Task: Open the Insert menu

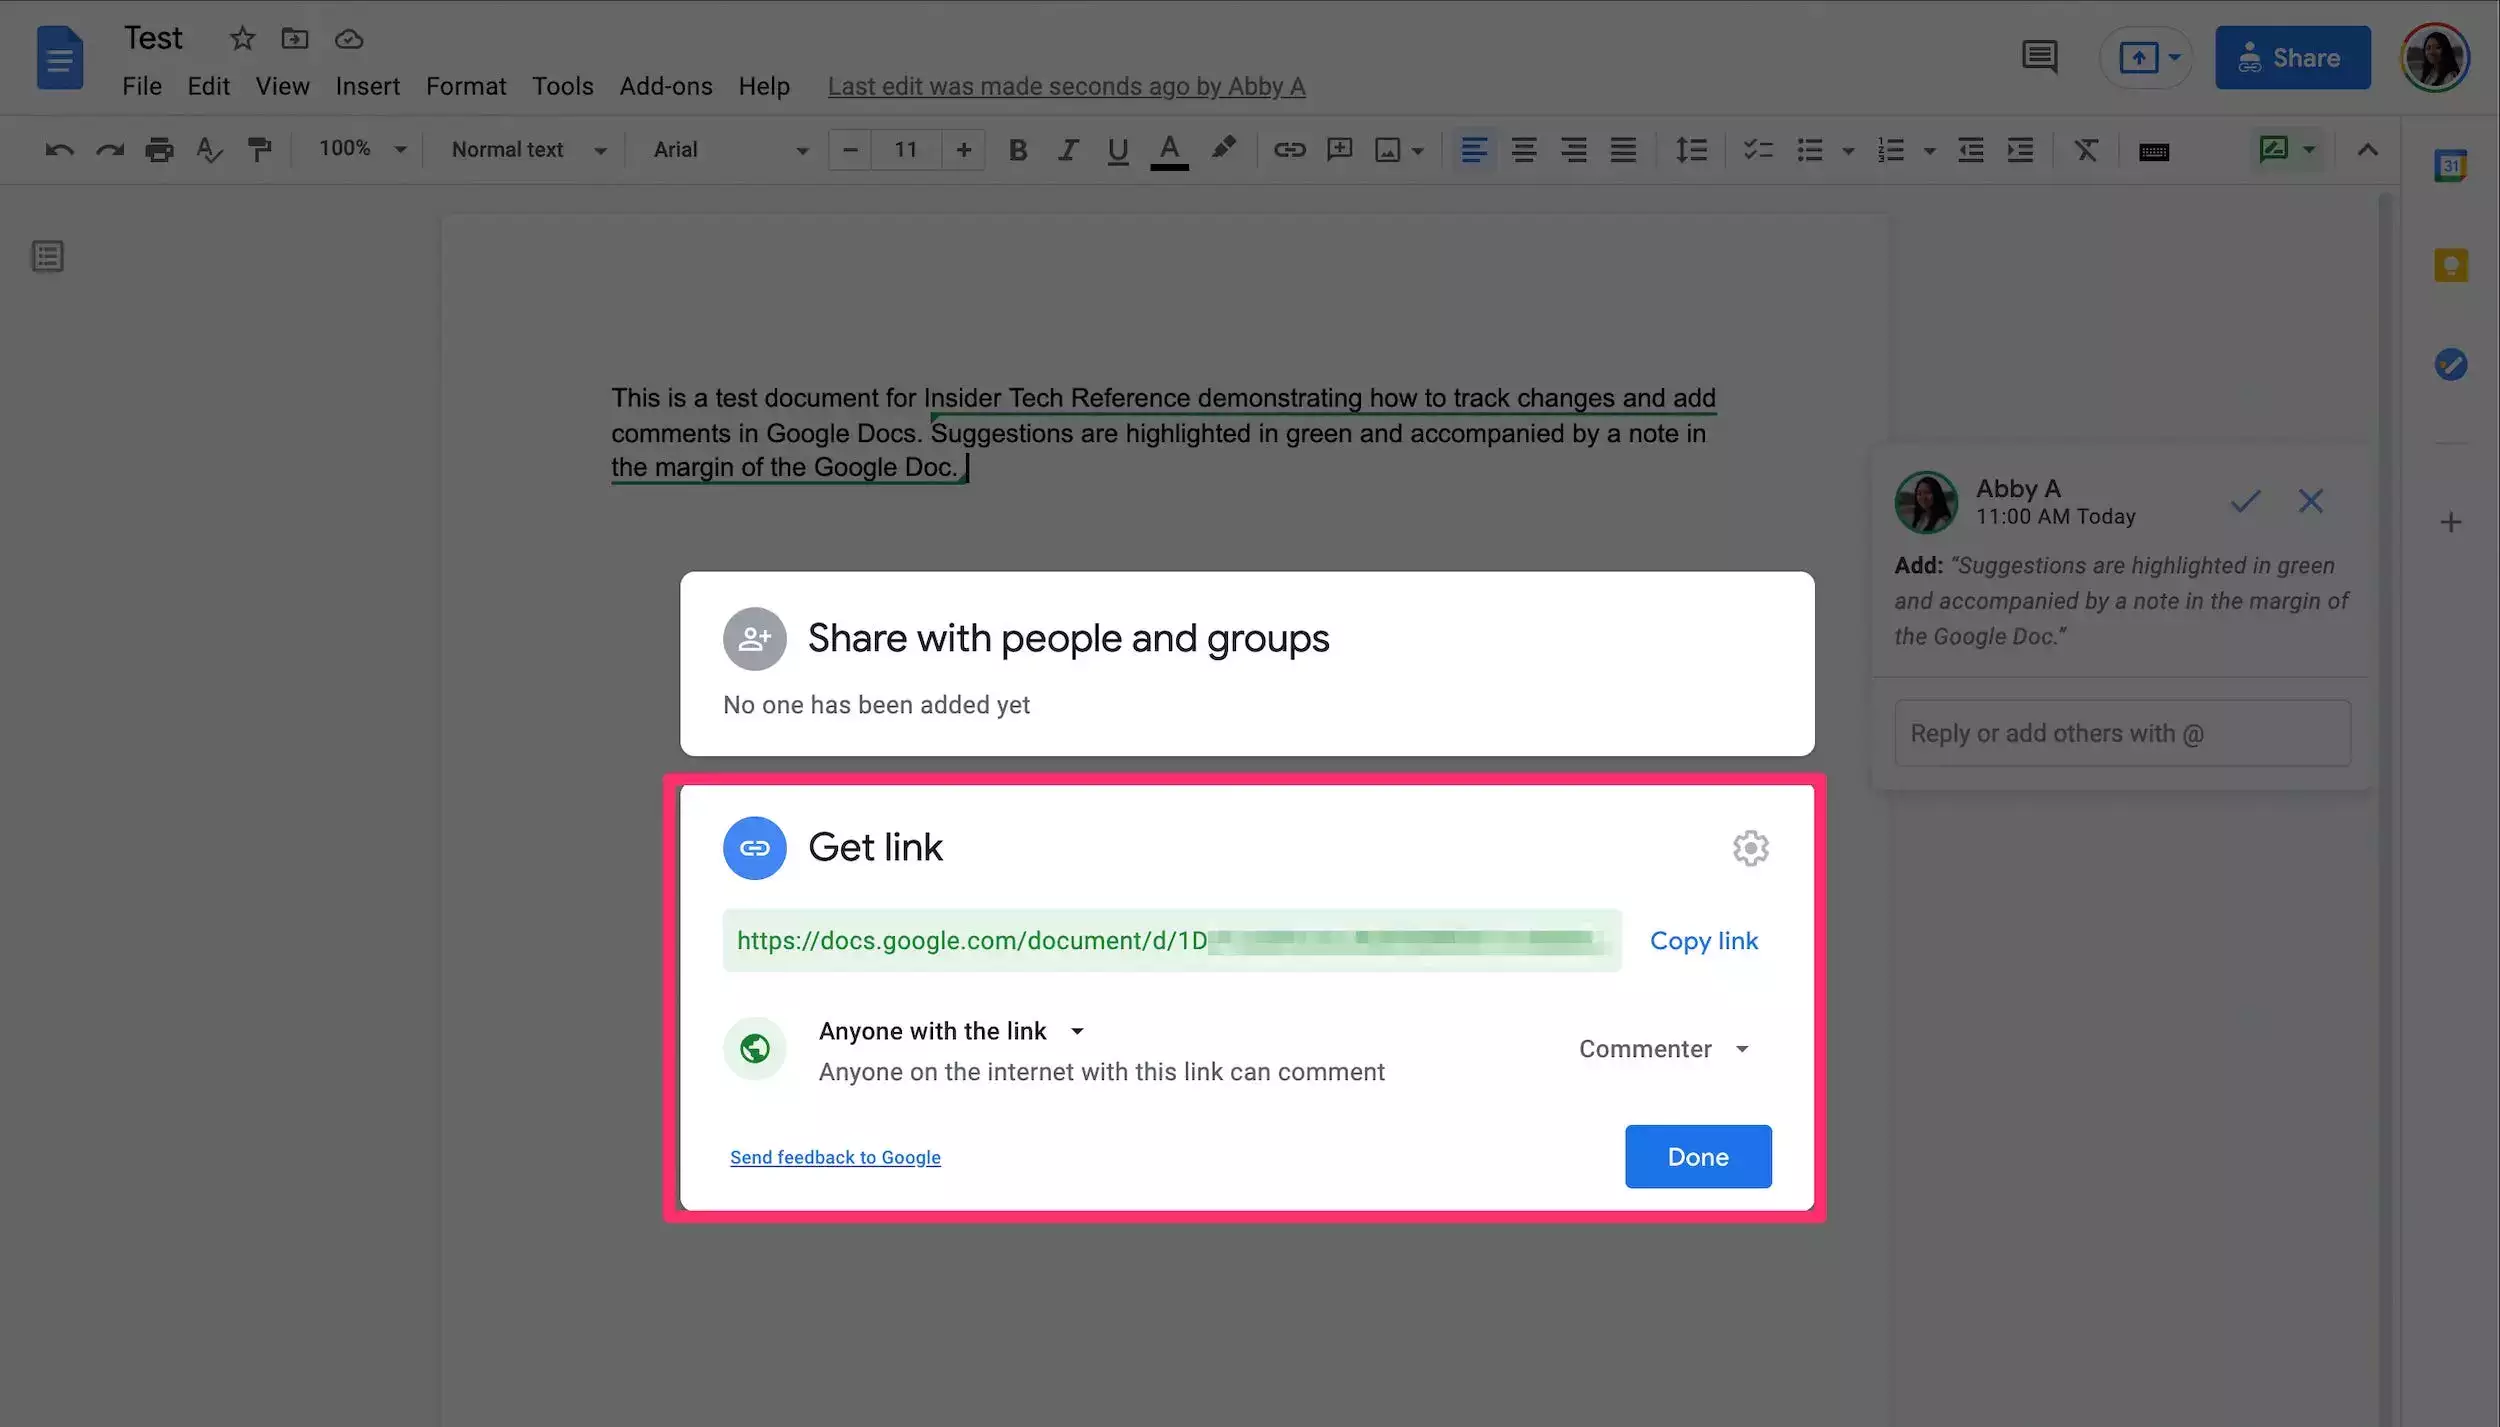Action: click(367, 87)
